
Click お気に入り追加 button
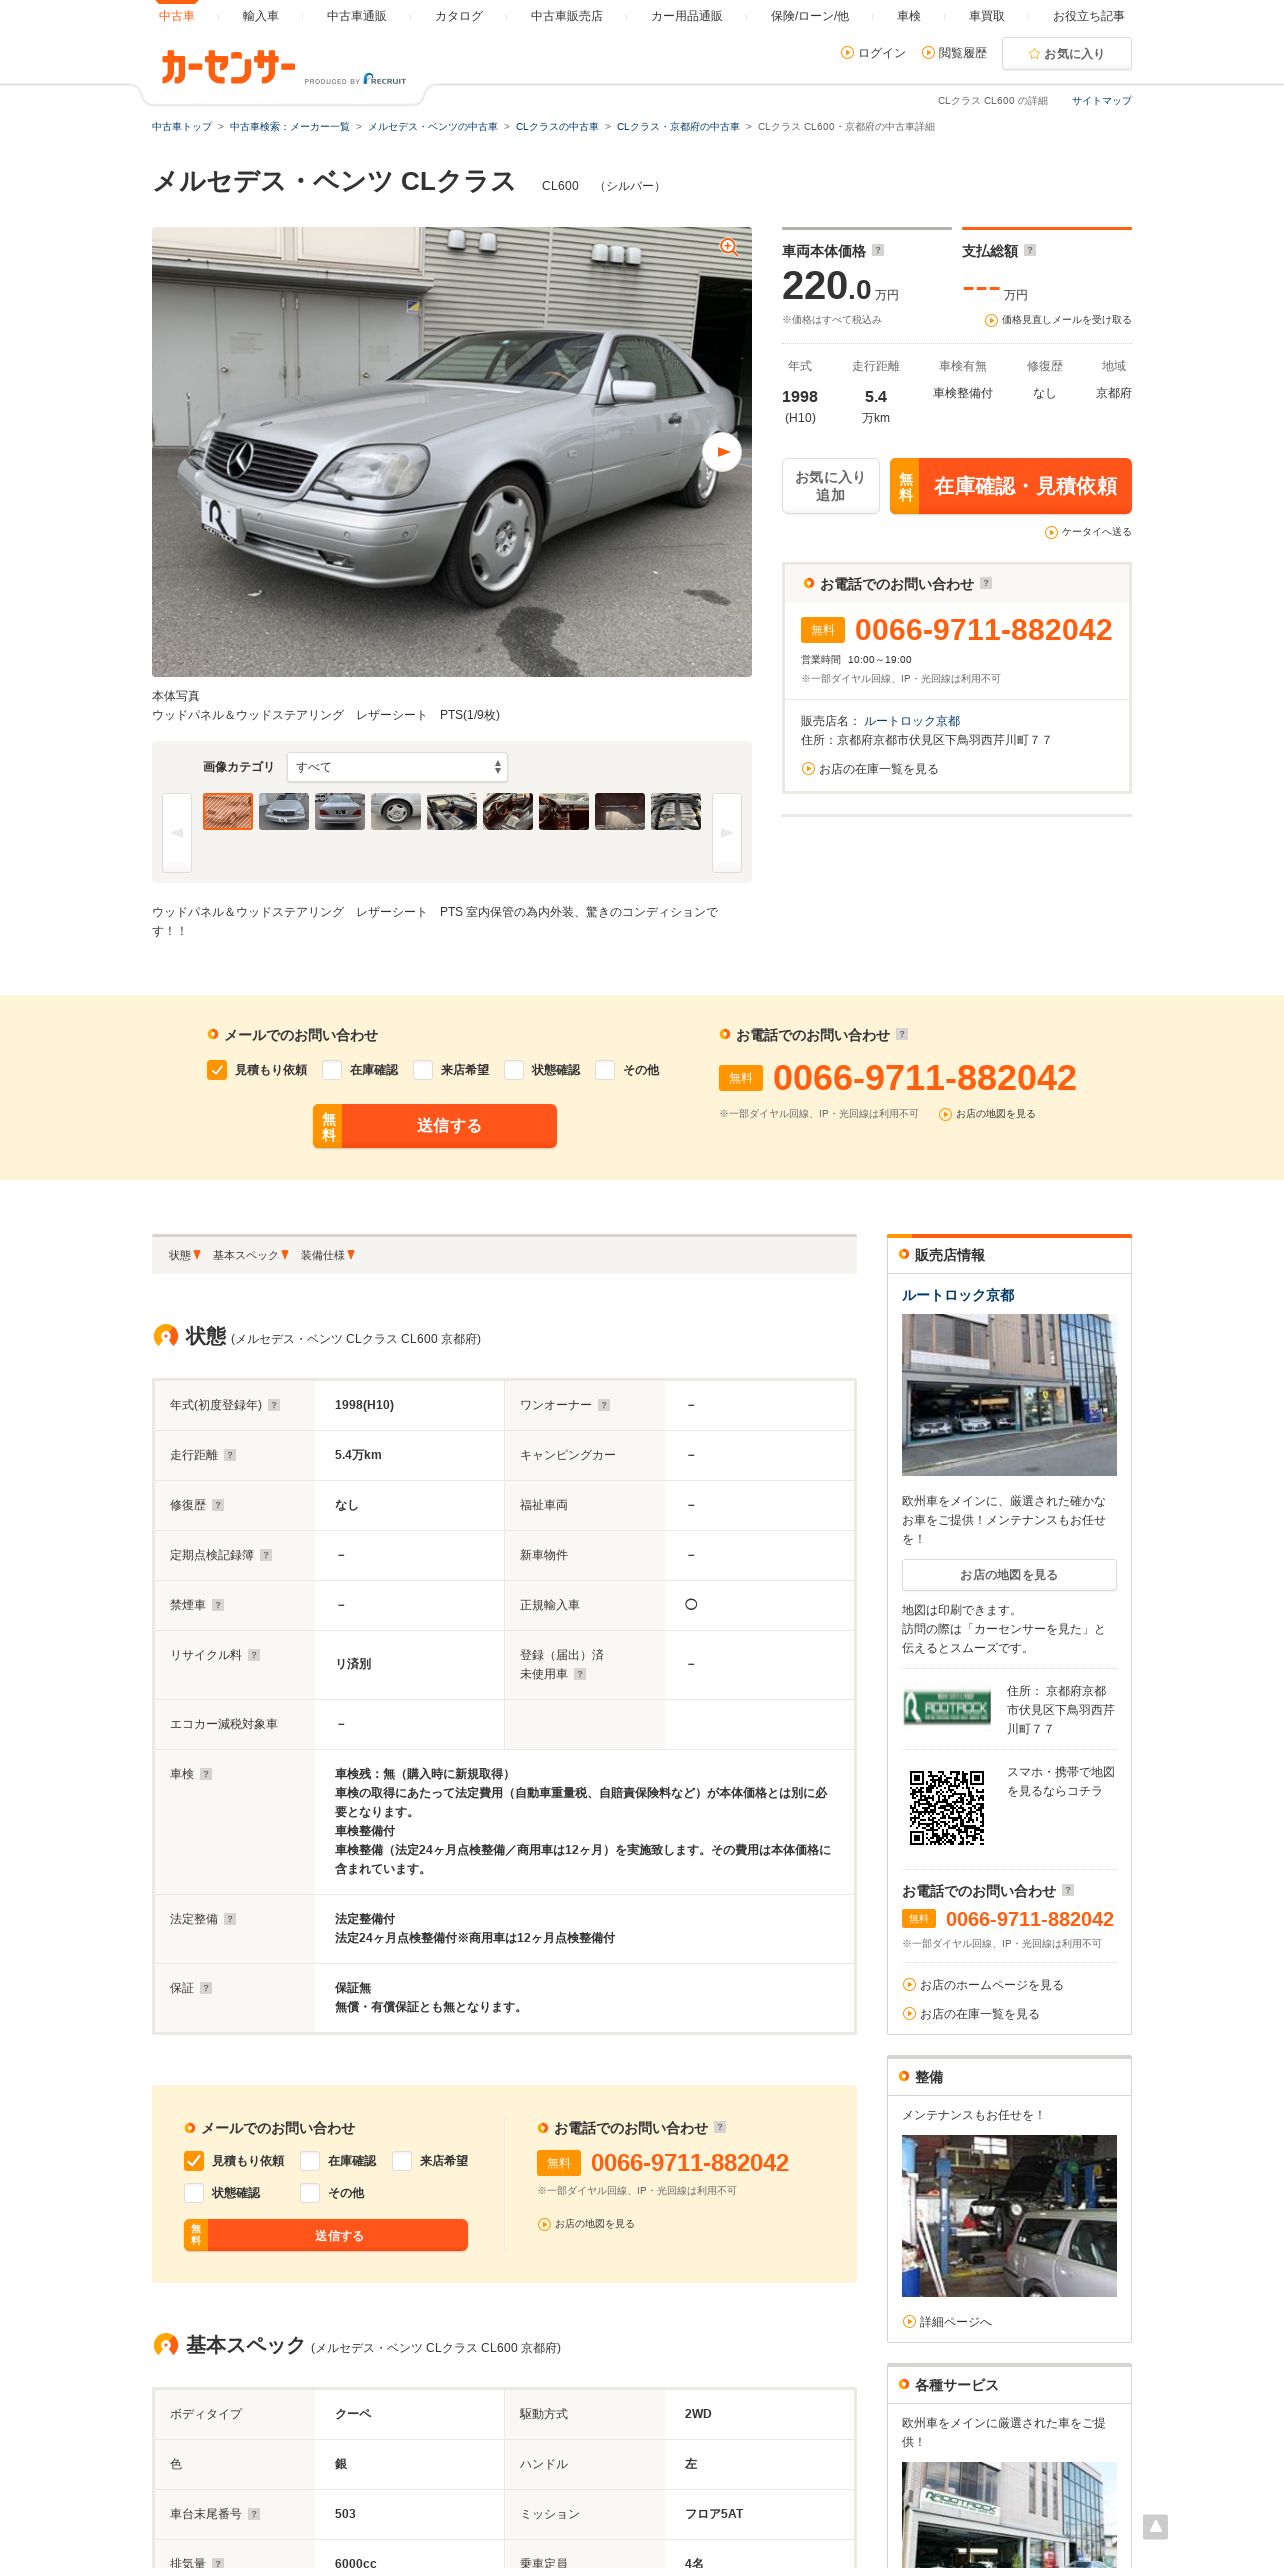tap(831, 486)
